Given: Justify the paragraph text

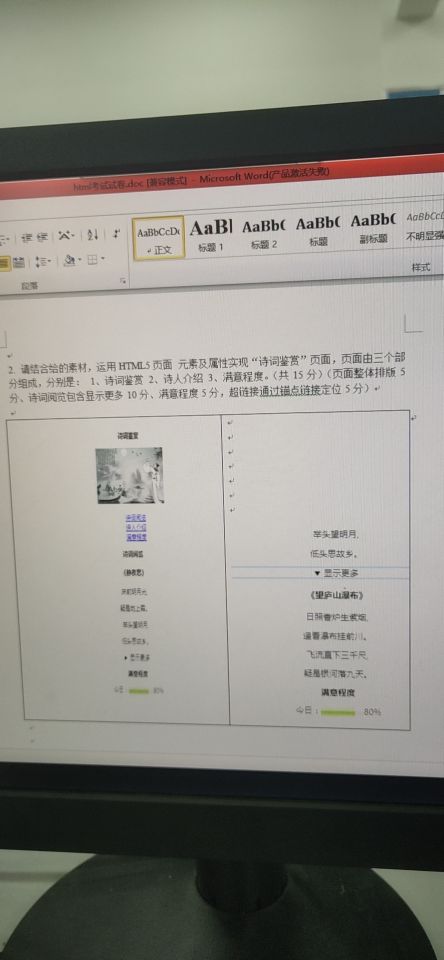Looking at the screenshot, I should pyautogui.click(x=4, y=264).
